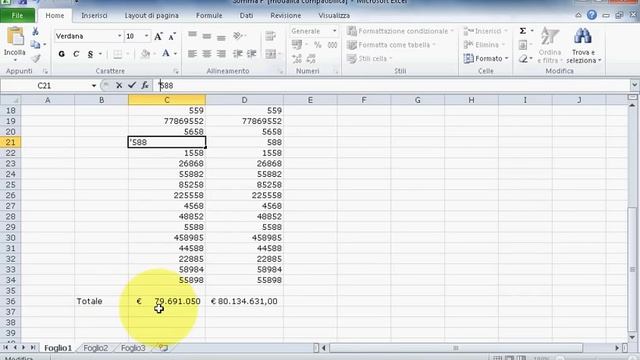Click the accounting currency format icon

[297, 44]
